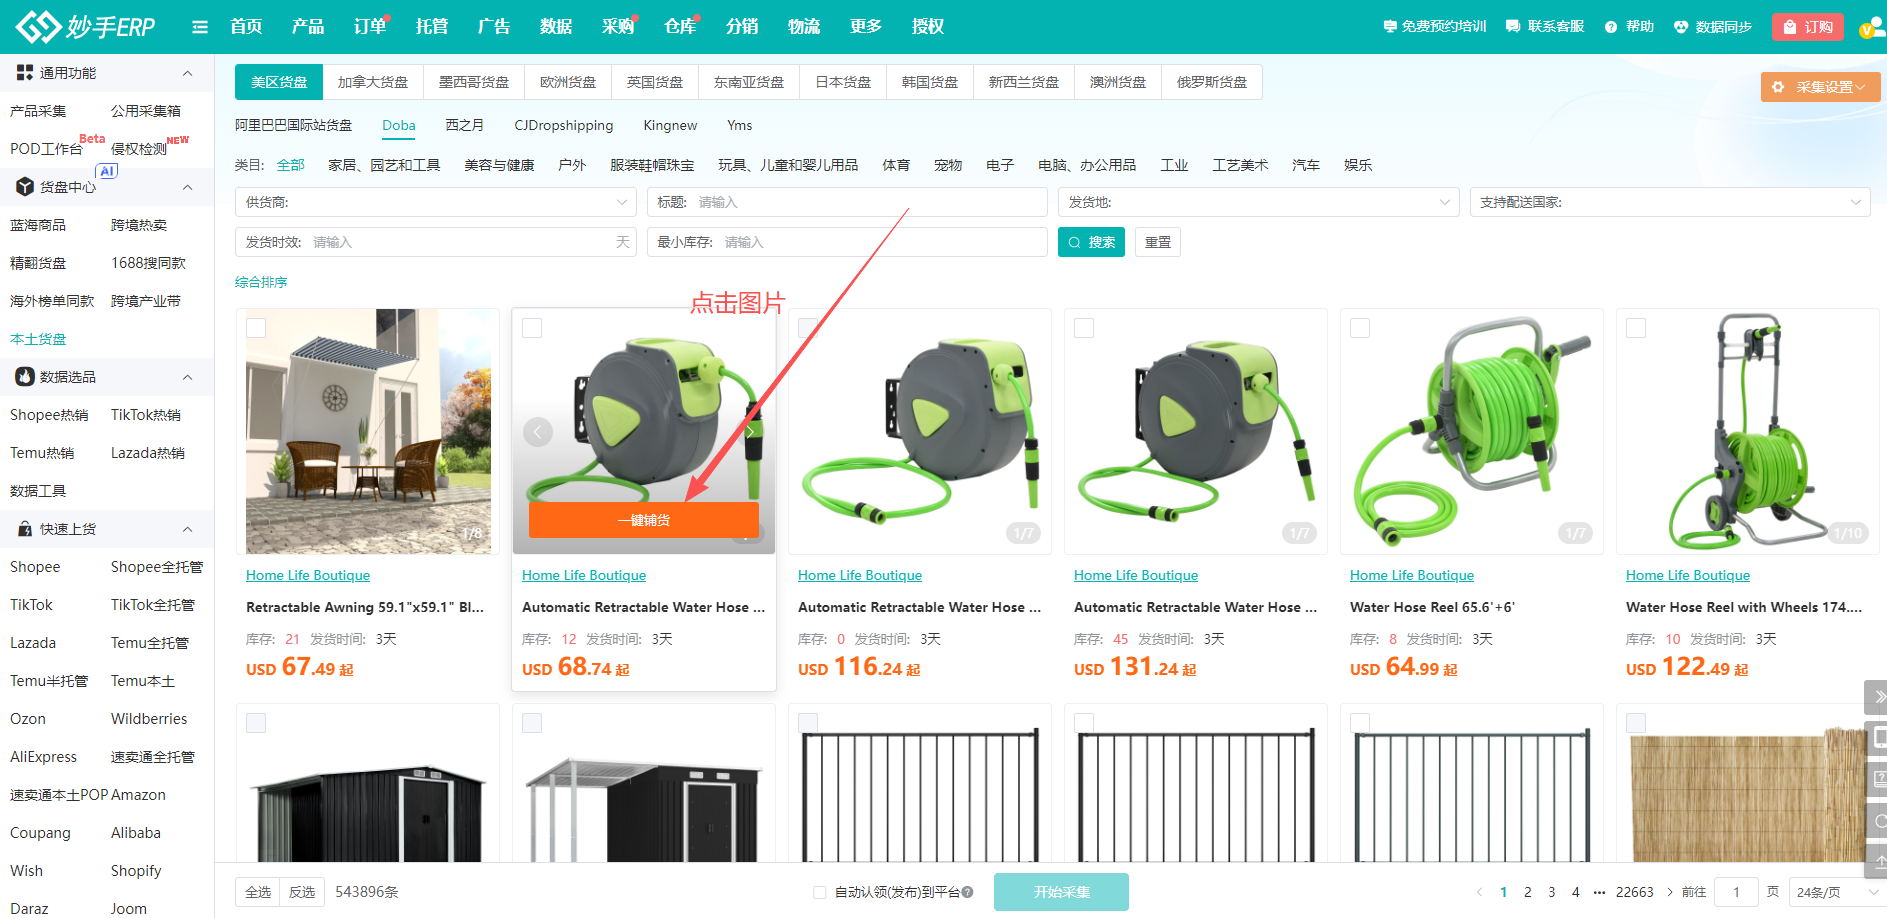Open the 24条/页 page size dropdown
The height and width of the screenshot is (918, 1887).
[1838, 892]
